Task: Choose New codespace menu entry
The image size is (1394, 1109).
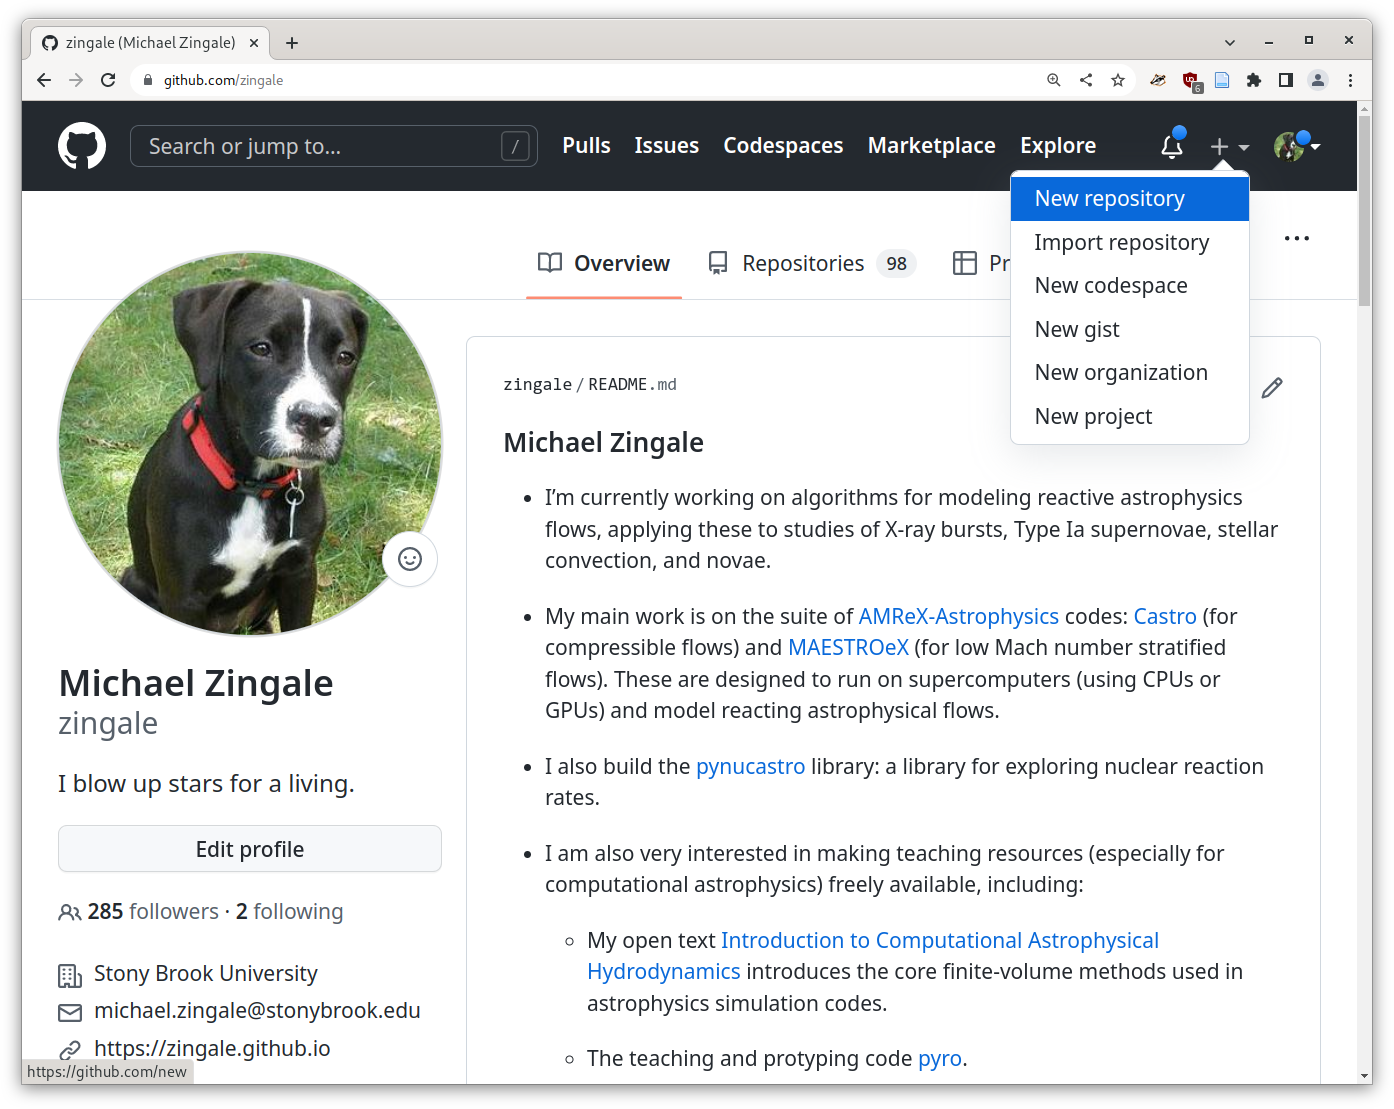Action: pos(1130,285)
